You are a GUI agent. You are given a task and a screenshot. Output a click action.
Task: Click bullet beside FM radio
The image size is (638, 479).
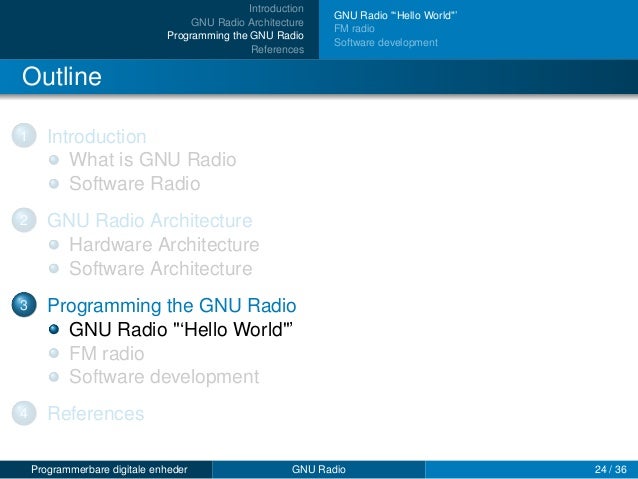tap(54, 353)
